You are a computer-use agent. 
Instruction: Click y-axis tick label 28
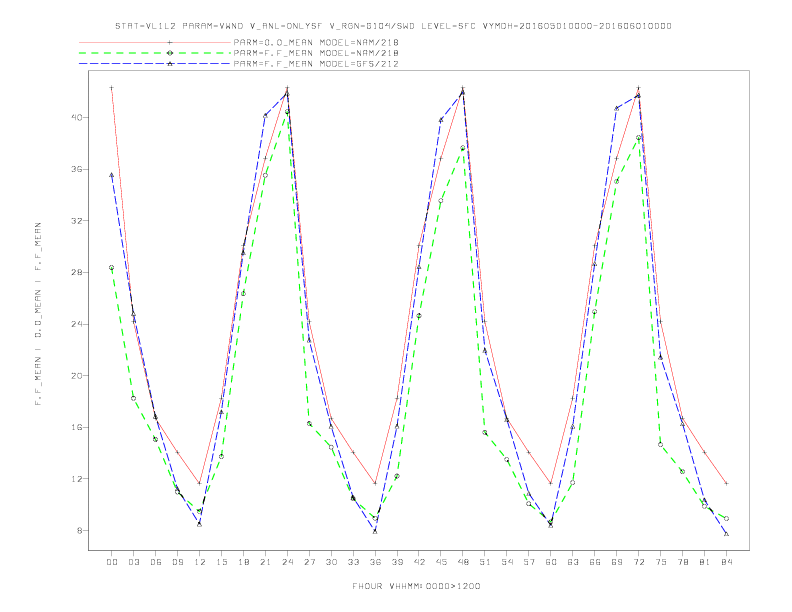(x=78, y=272)
